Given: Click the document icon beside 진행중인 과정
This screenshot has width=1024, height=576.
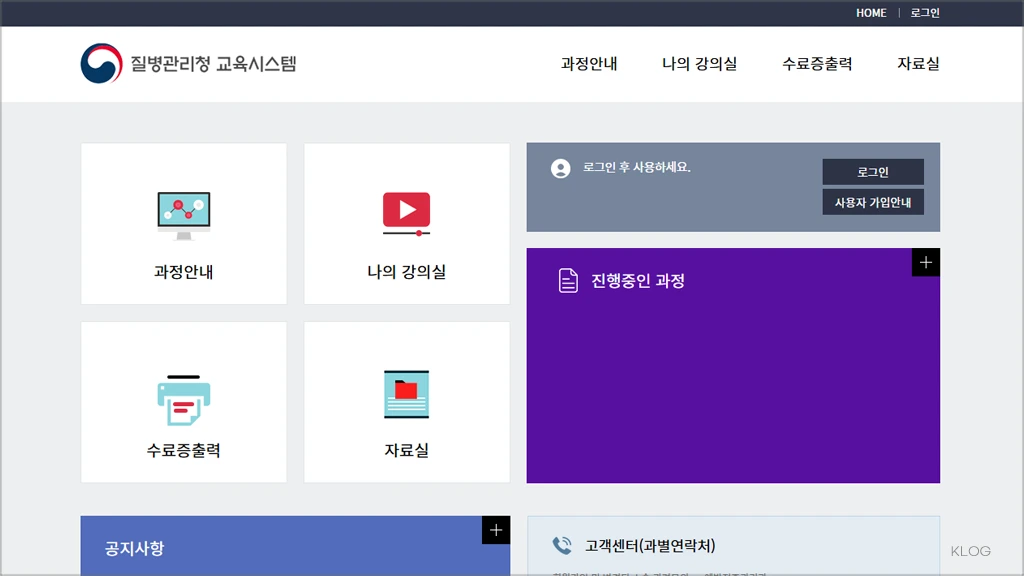Looking at the screenshot, I should click(x=566, y=280).
